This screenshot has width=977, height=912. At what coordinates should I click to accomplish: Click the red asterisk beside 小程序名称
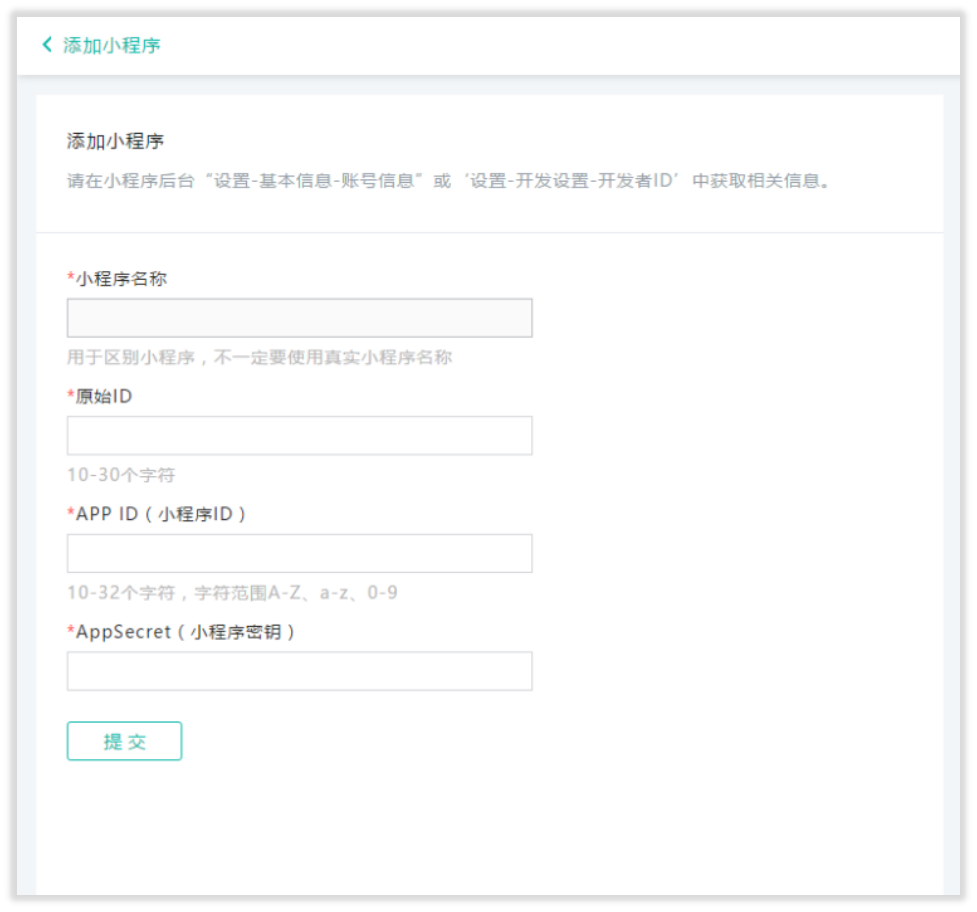tap(71, 279)
